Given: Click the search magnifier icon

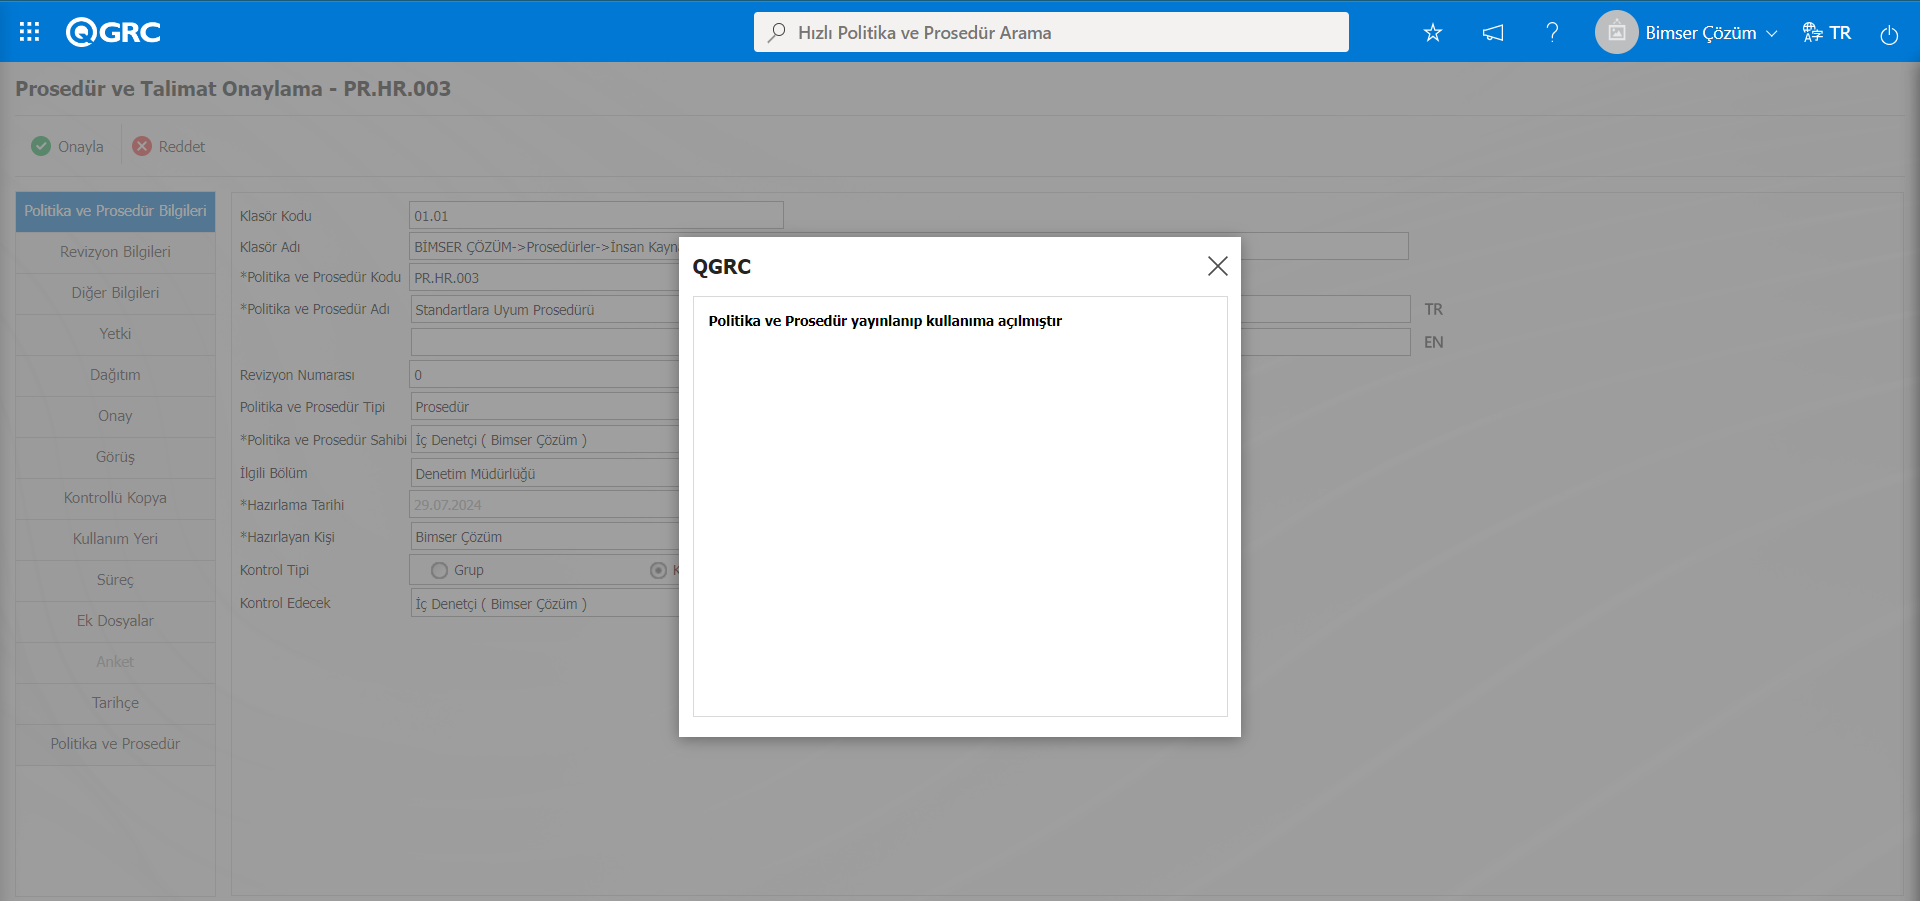Looking at the screenshot, I should pos(776,32).
